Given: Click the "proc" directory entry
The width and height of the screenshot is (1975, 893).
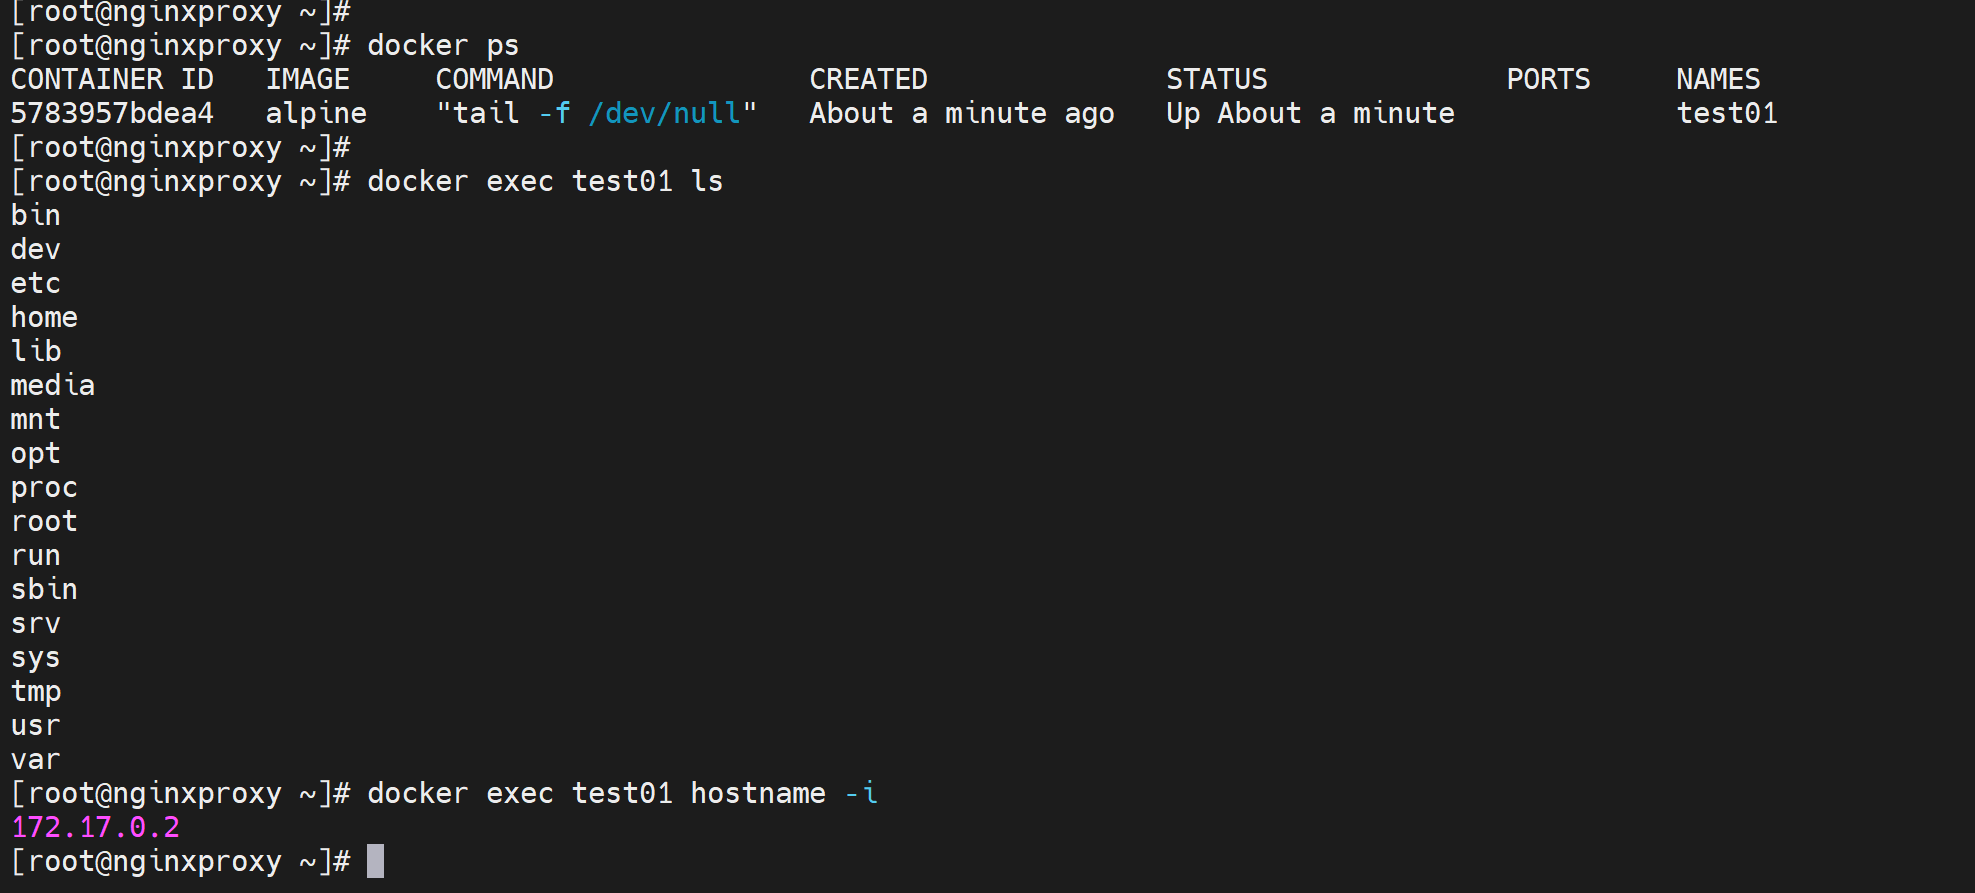Looking at the screenshot, I should 44,487.
